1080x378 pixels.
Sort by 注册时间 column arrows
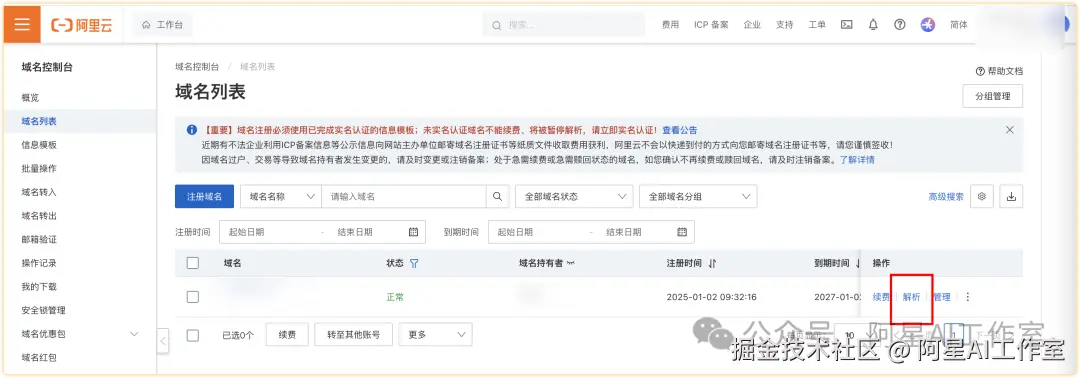pos(712,263)
